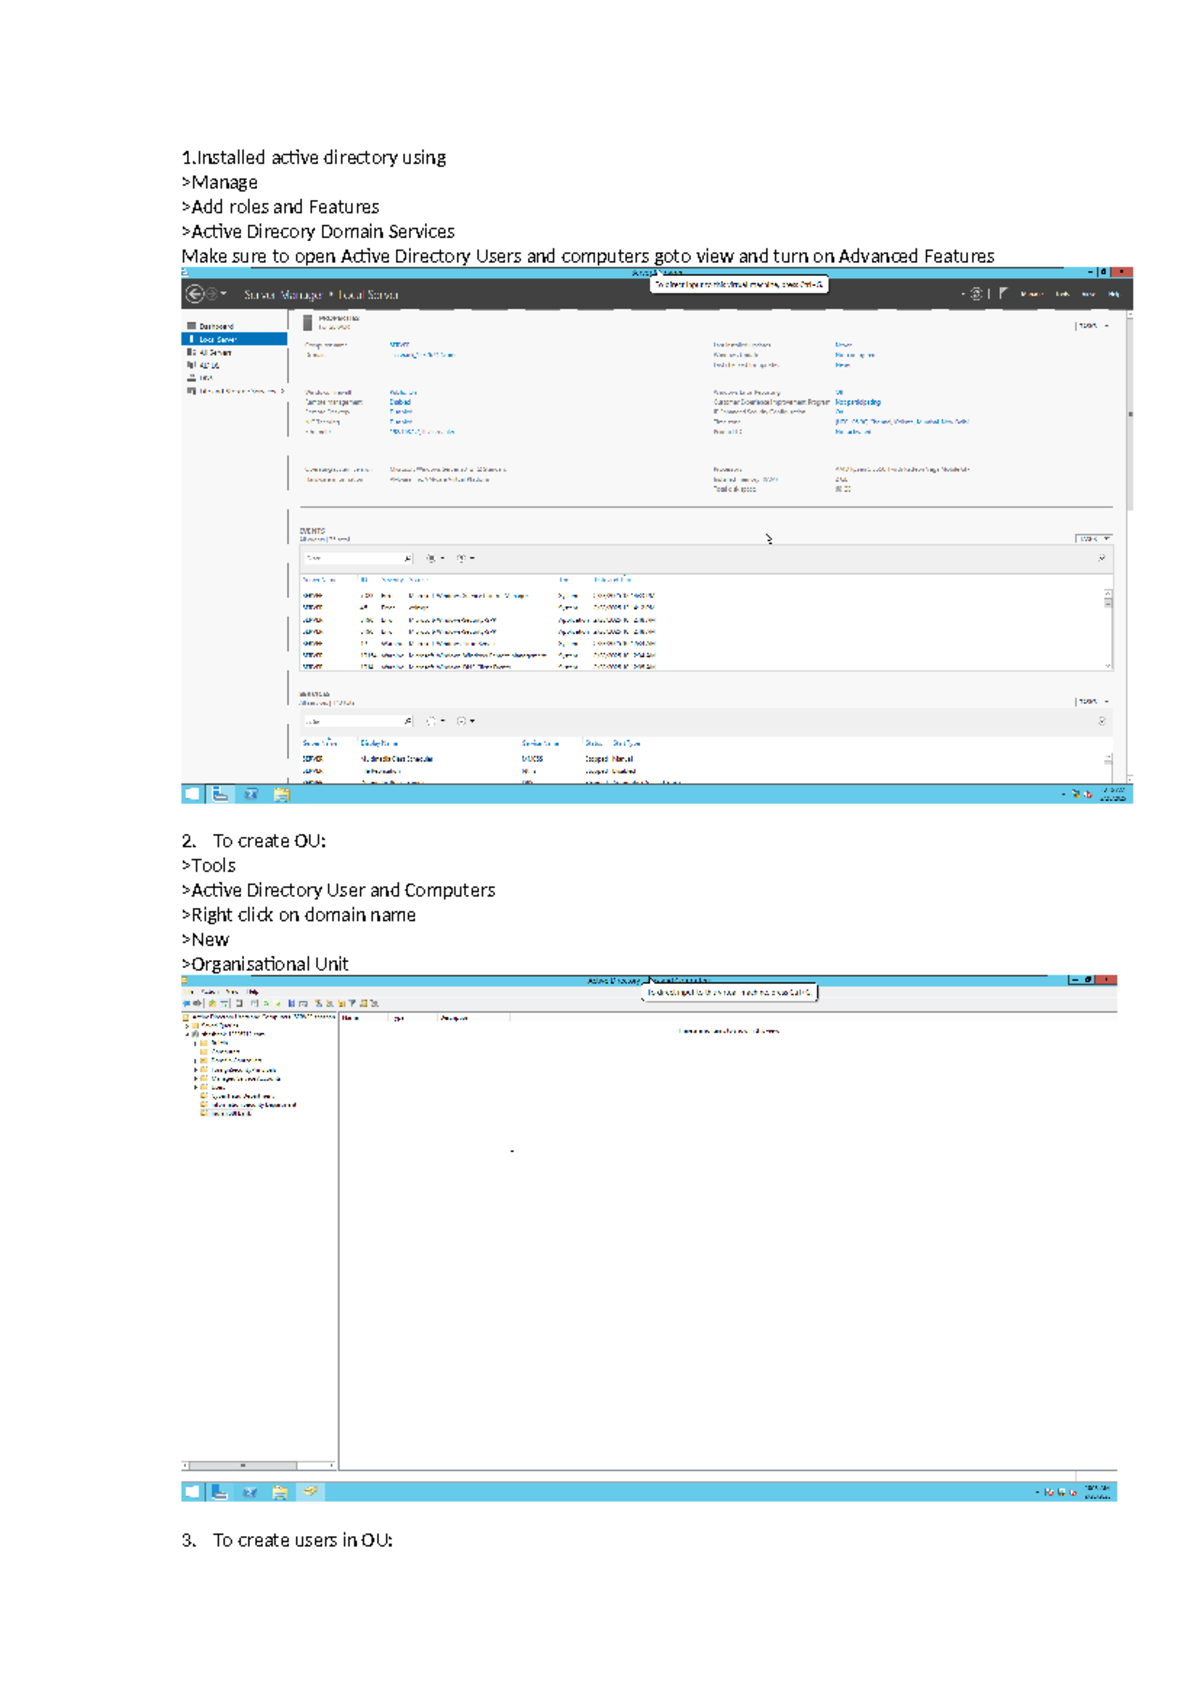Open the Services TASKS dropdown
The width and height of the screenshot is (1200, 1696).
pyautogui.click(x=1092, y=701)
